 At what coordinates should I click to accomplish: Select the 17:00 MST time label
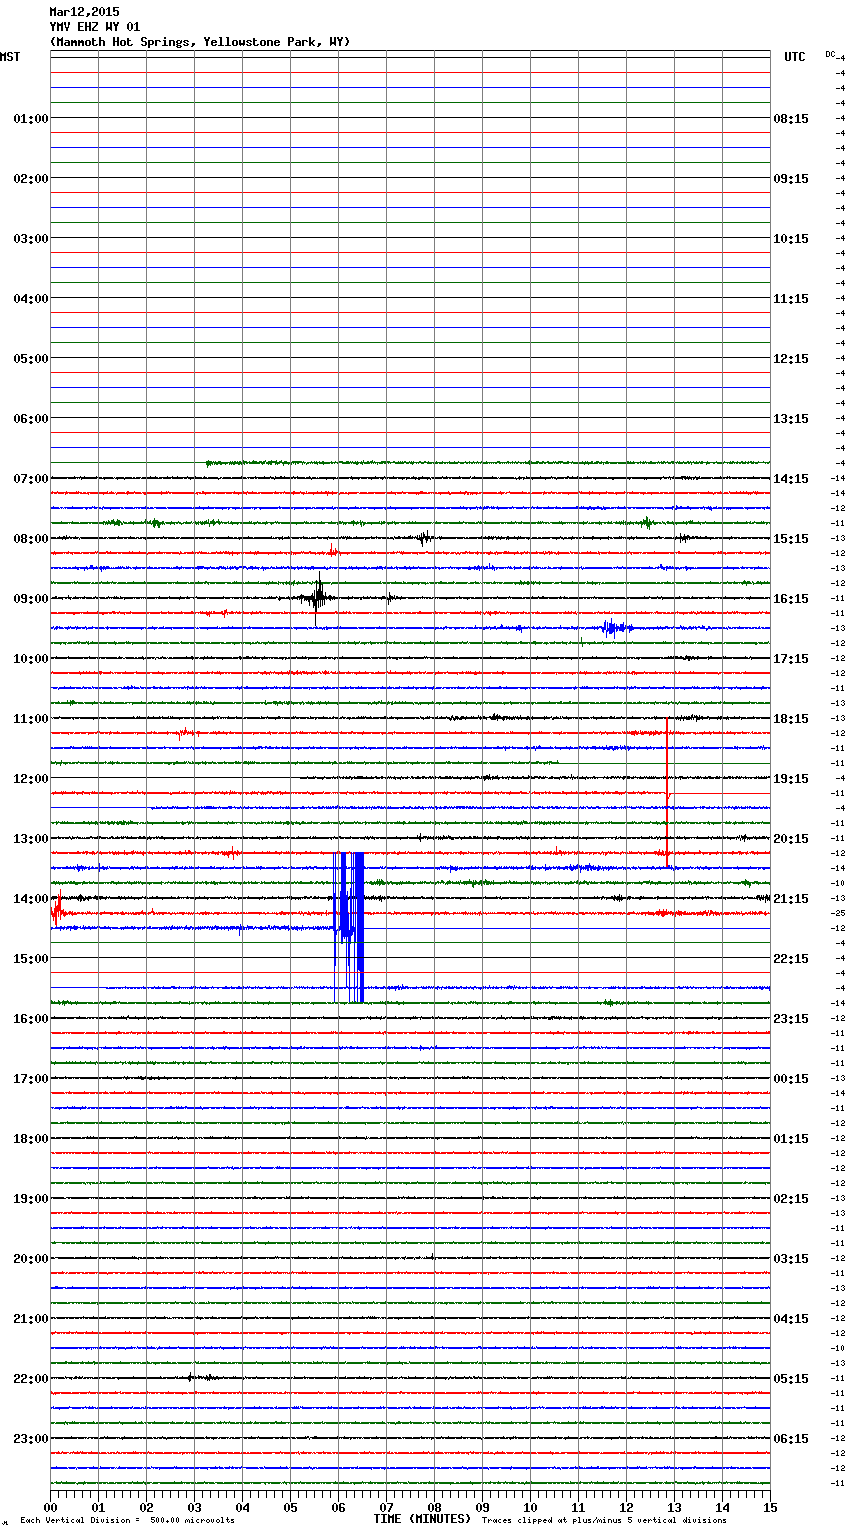click(x=31, y=1079)
